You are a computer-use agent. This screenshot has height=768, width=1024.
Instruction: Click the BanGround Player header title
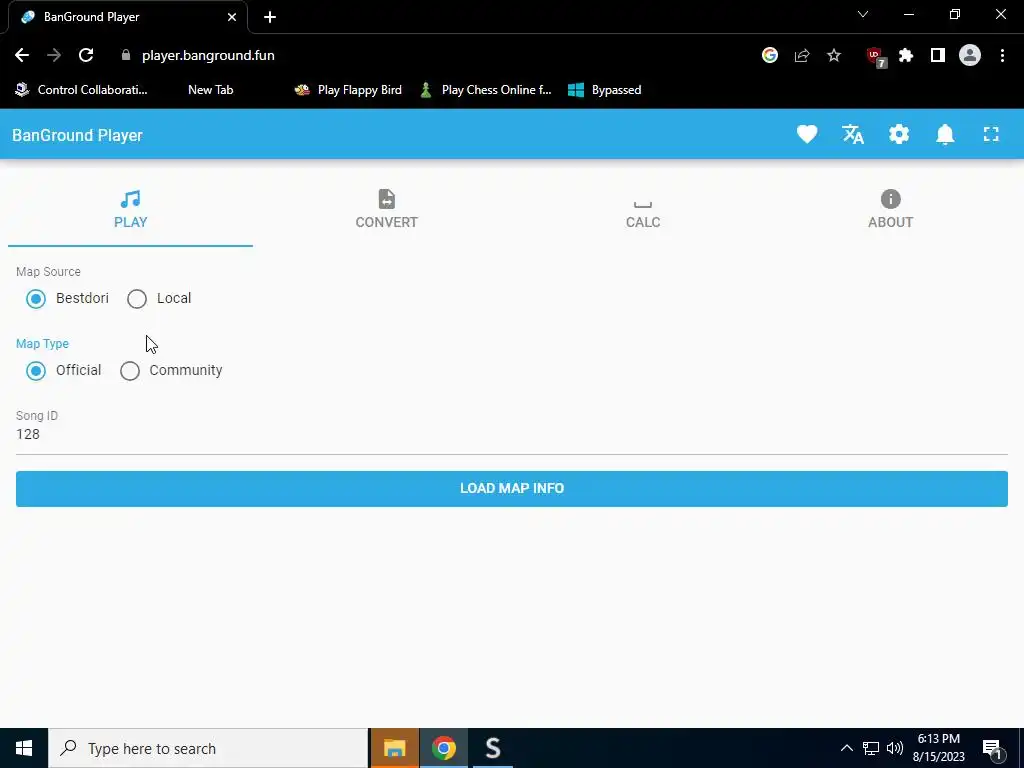(x=77, y=135)
